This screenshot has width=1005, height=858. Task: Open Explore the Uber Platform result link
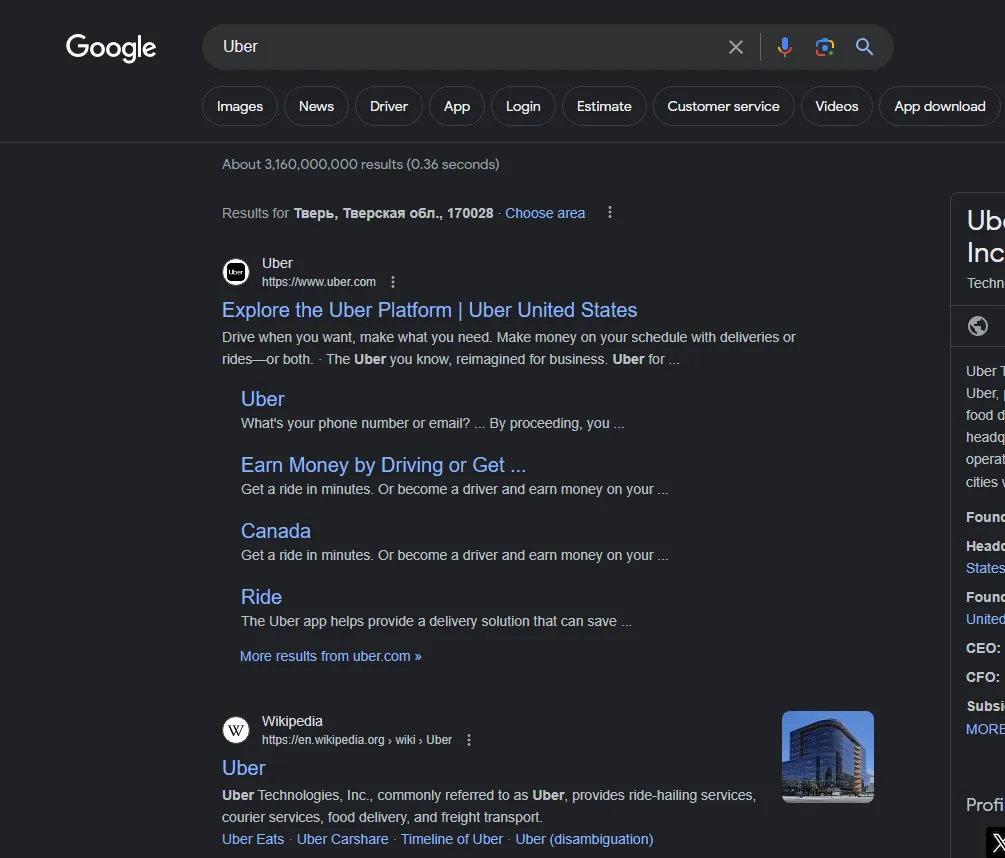click(429, 310)
